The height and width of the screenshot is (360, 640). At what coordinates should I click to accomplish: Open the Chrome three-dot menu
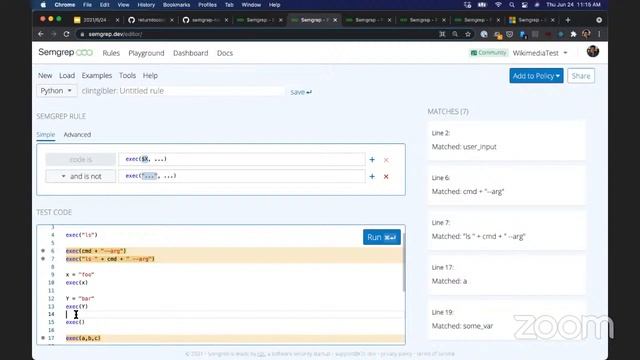tap(599, 34)
